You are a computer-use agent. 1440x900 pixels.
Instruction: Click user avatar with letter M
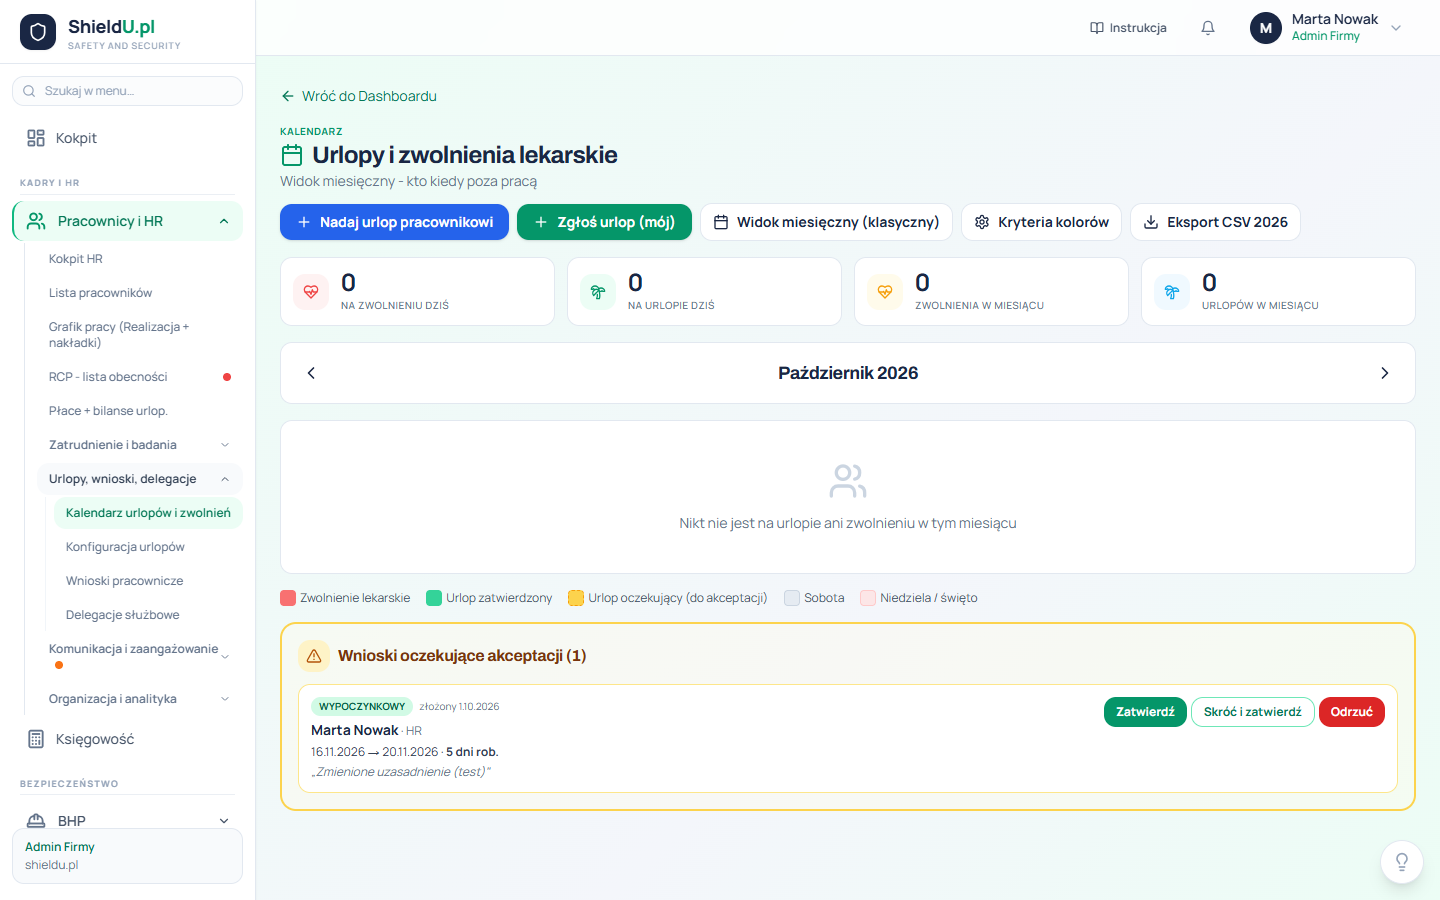(x=1266, y=28)
